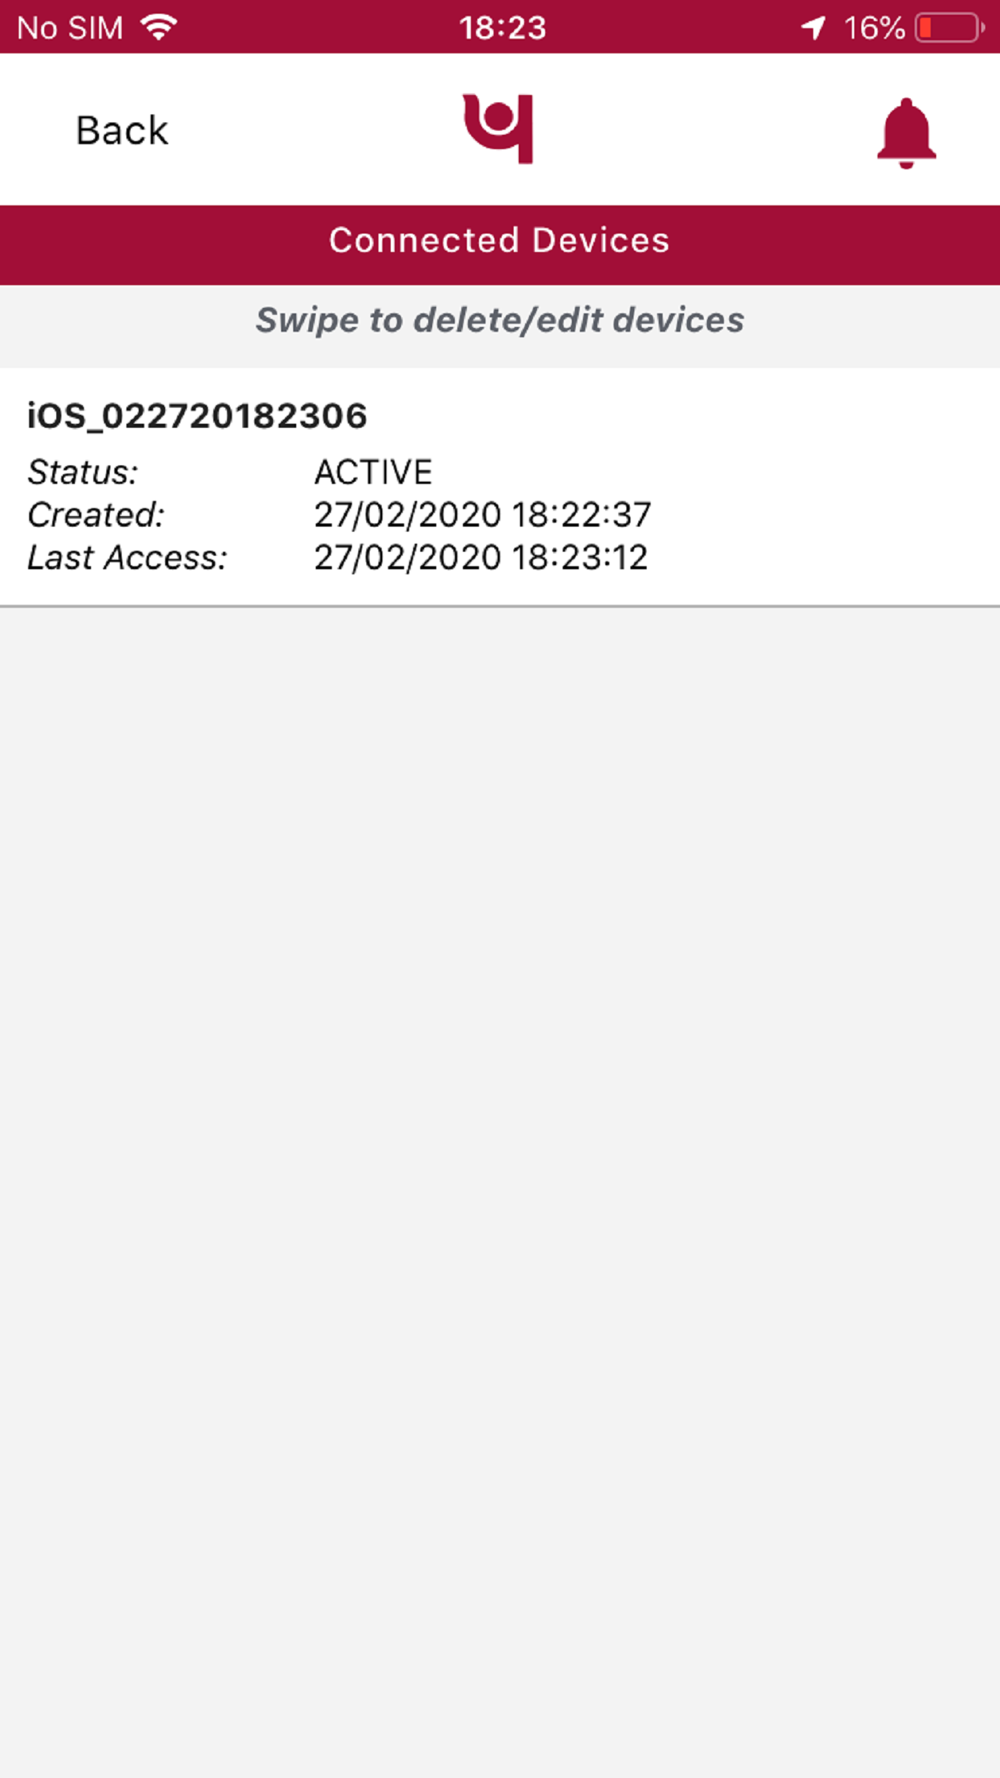1000x1778 pixels.
Task: Tap the Last Access timestamp 18:23:12
Action: pyautogui.click(x=579, y=558)
